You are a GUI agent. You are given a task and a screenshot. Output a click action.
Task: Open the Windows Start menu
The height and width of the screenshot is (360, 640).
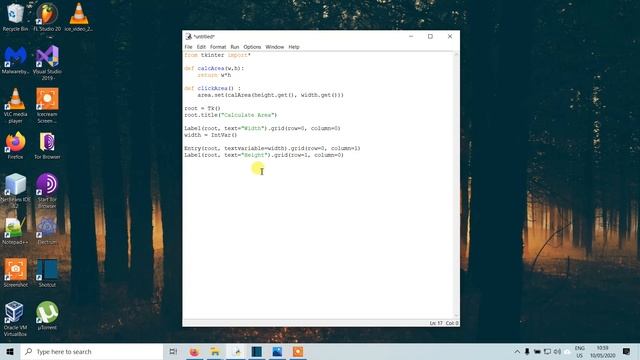point(10,351)
